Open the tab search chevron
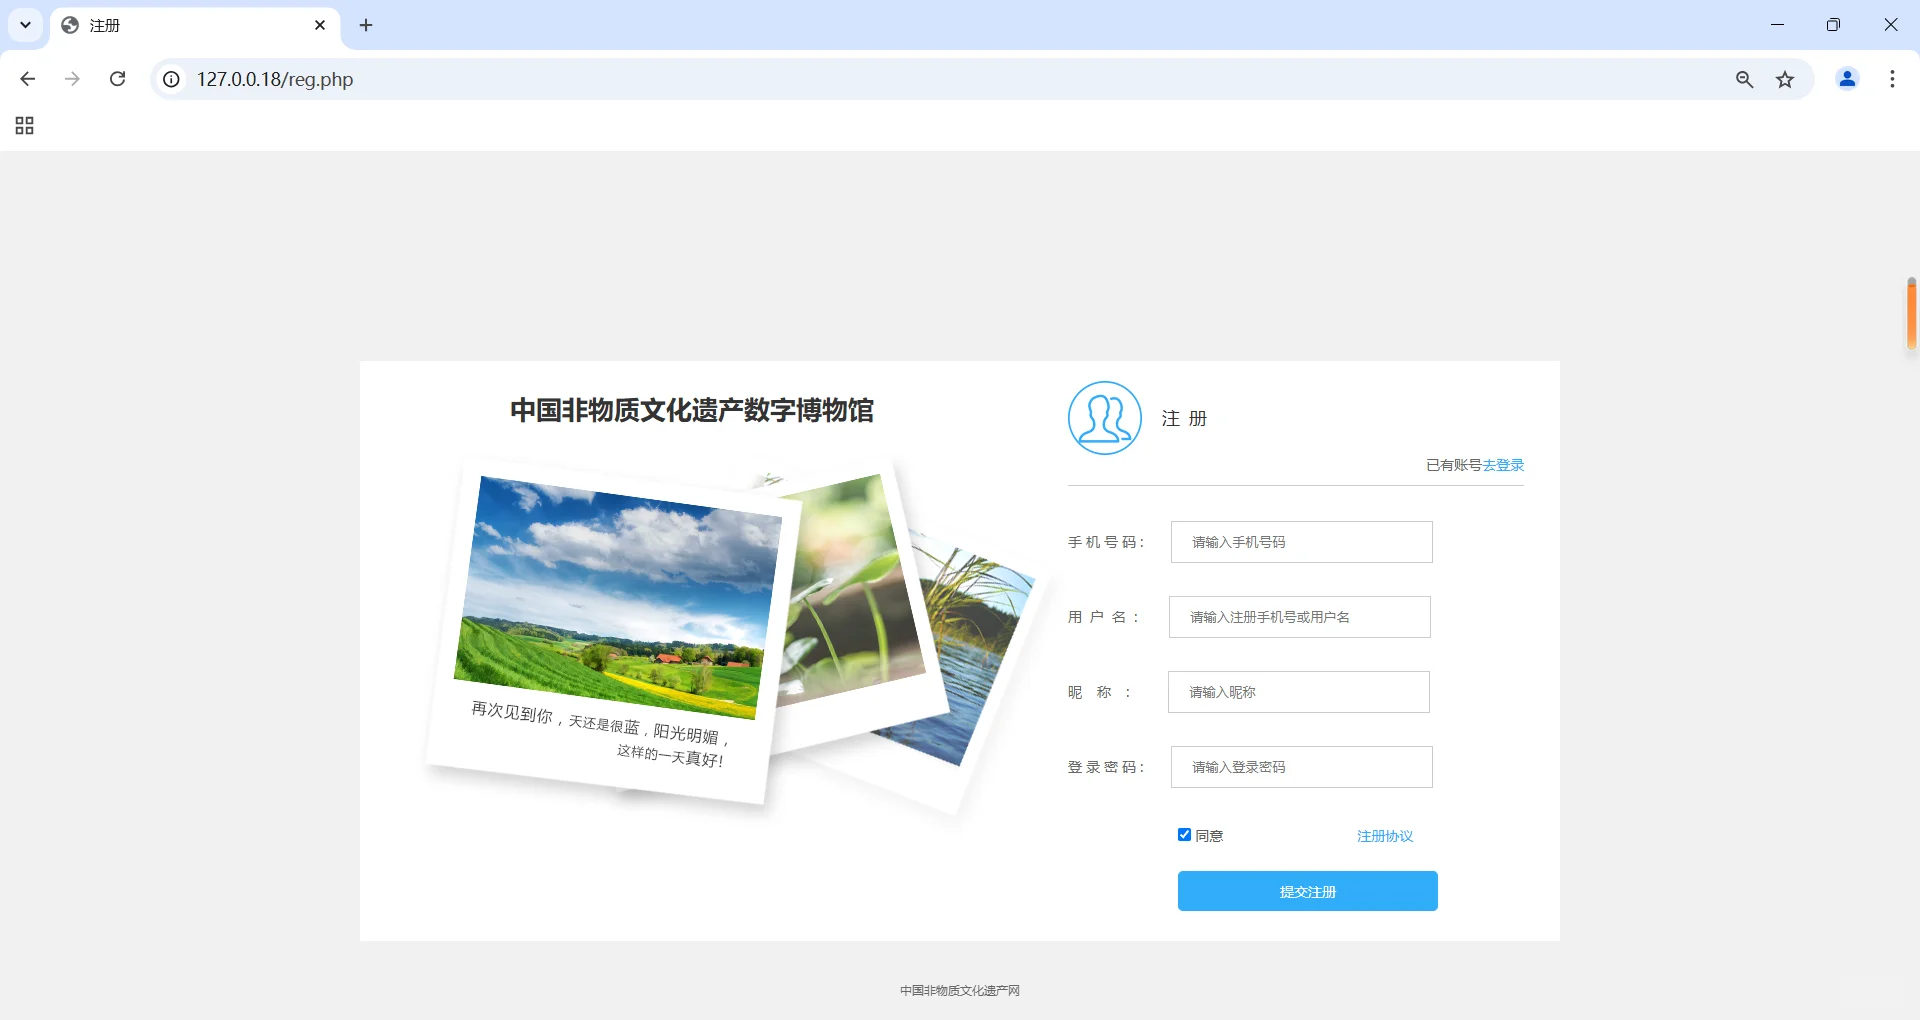 25,25
